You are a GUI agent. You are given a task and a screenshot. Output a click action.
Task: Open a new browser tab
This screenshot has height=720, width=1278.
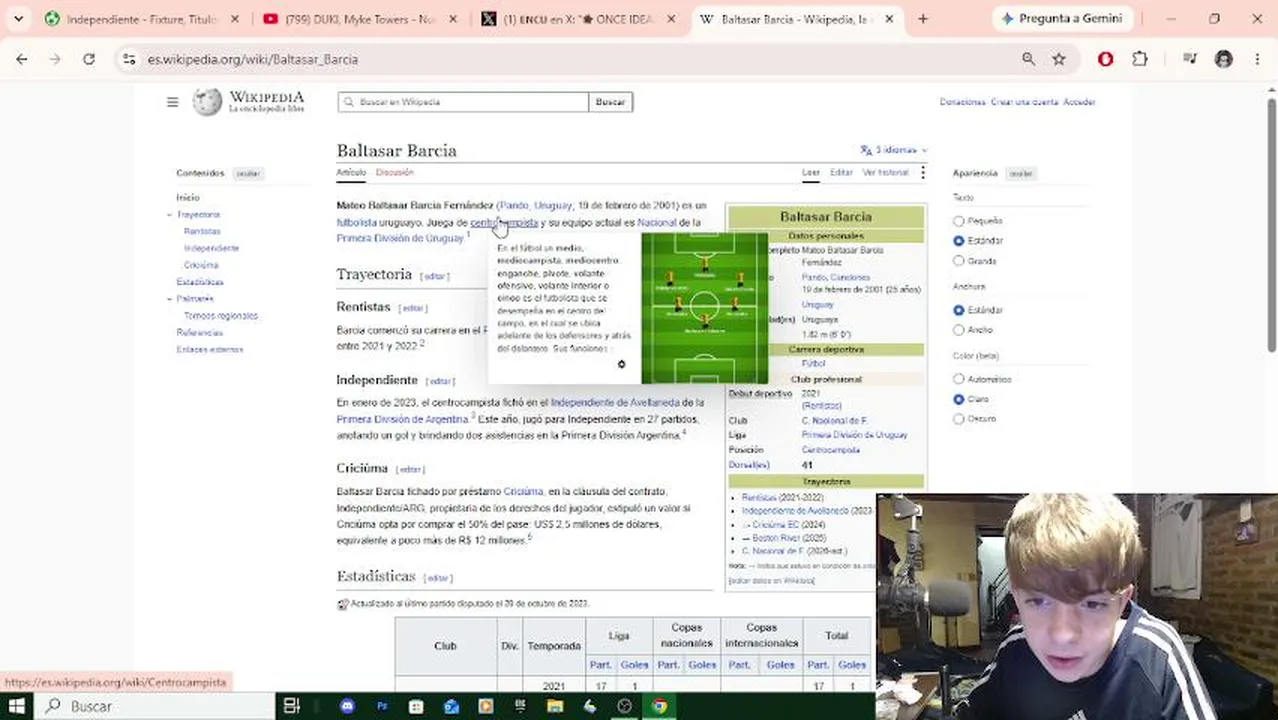922,19
